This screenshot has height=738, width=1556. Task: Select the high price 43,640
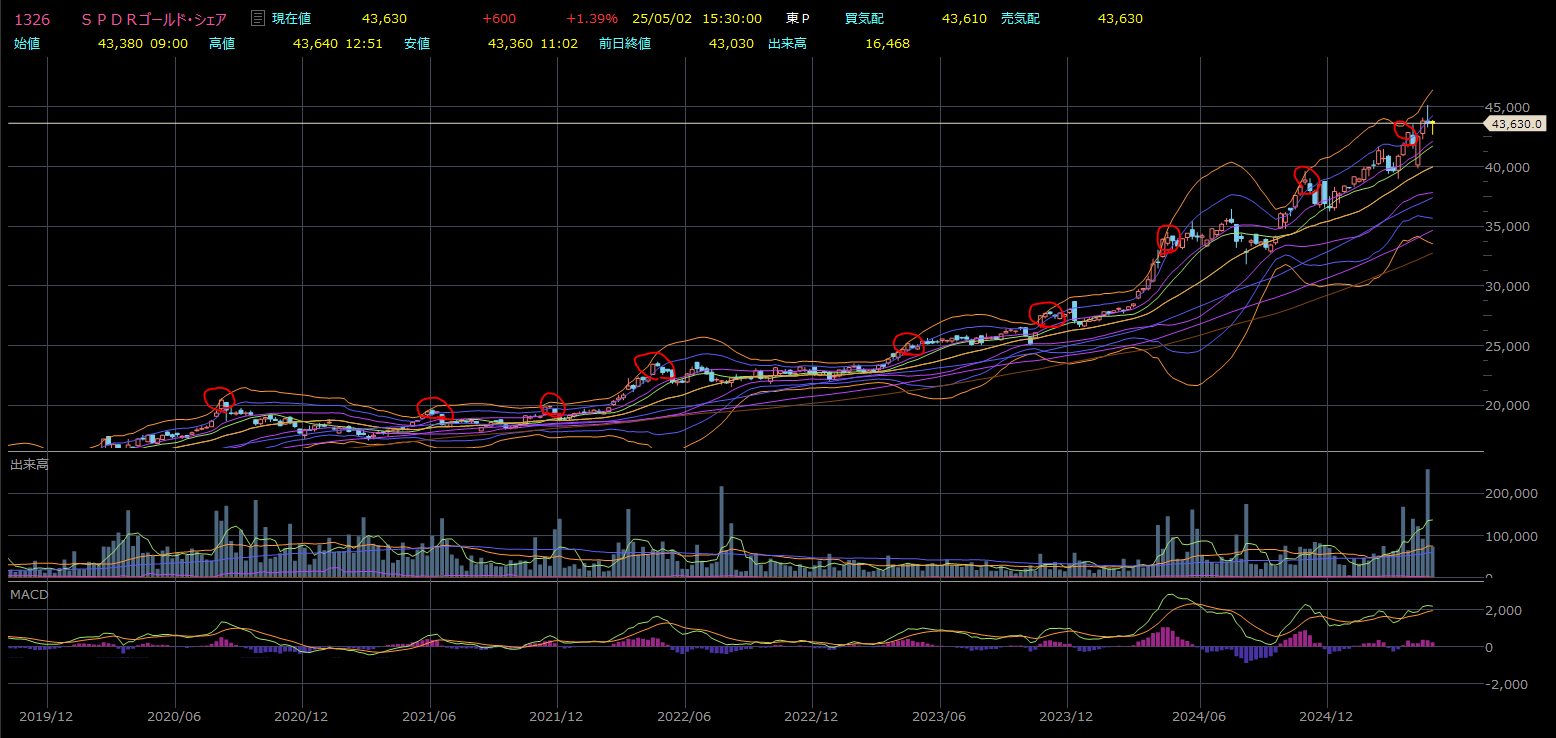click(316, 44)
